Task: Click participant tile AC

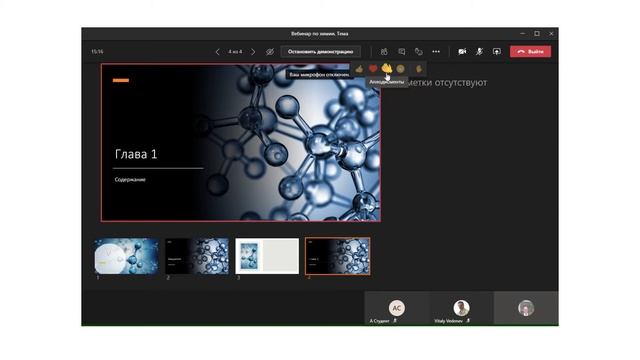Action: [397, 308]
